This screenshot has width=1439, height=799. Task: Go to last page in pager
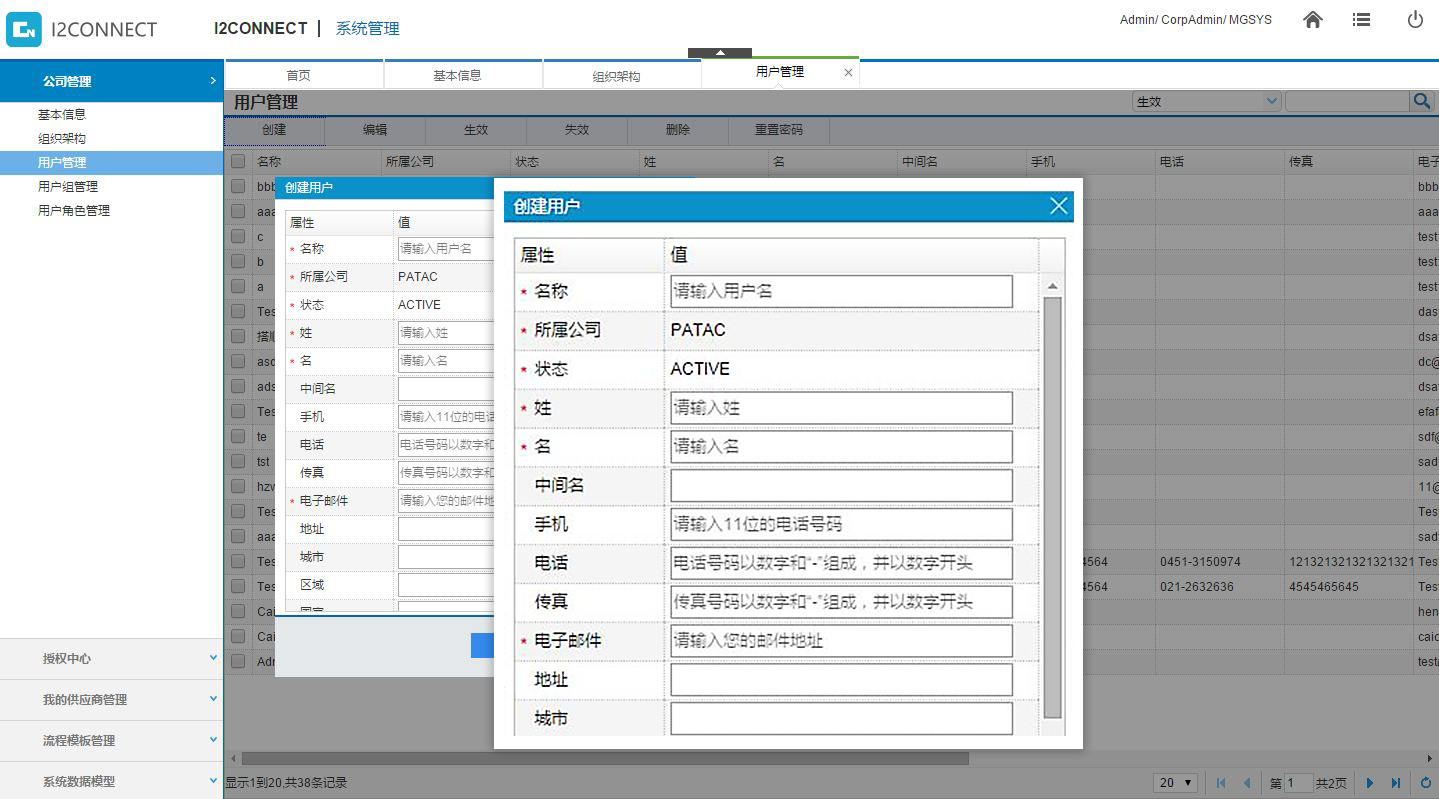pyautogui.click(x=1397, y=783)
